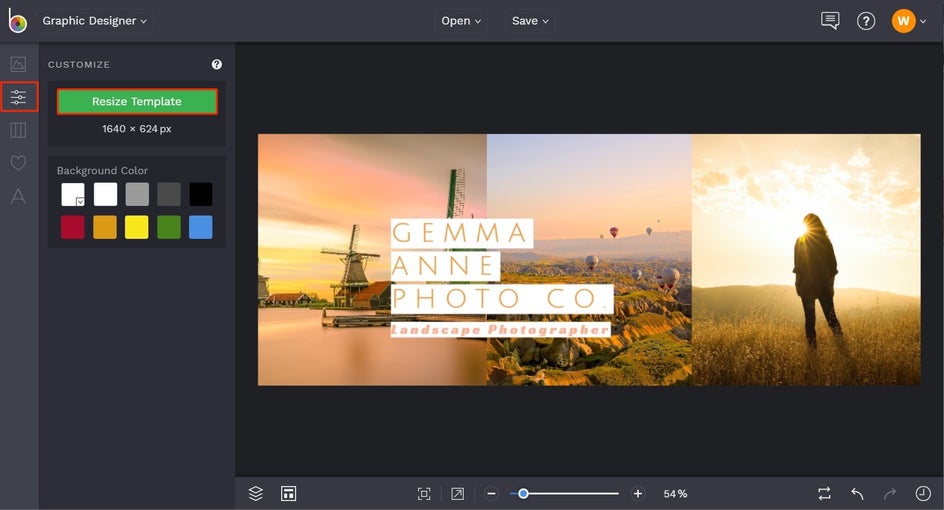
Task: Expand the Graphic Designer mode dropdown
Action: click(x=95, y=20)
